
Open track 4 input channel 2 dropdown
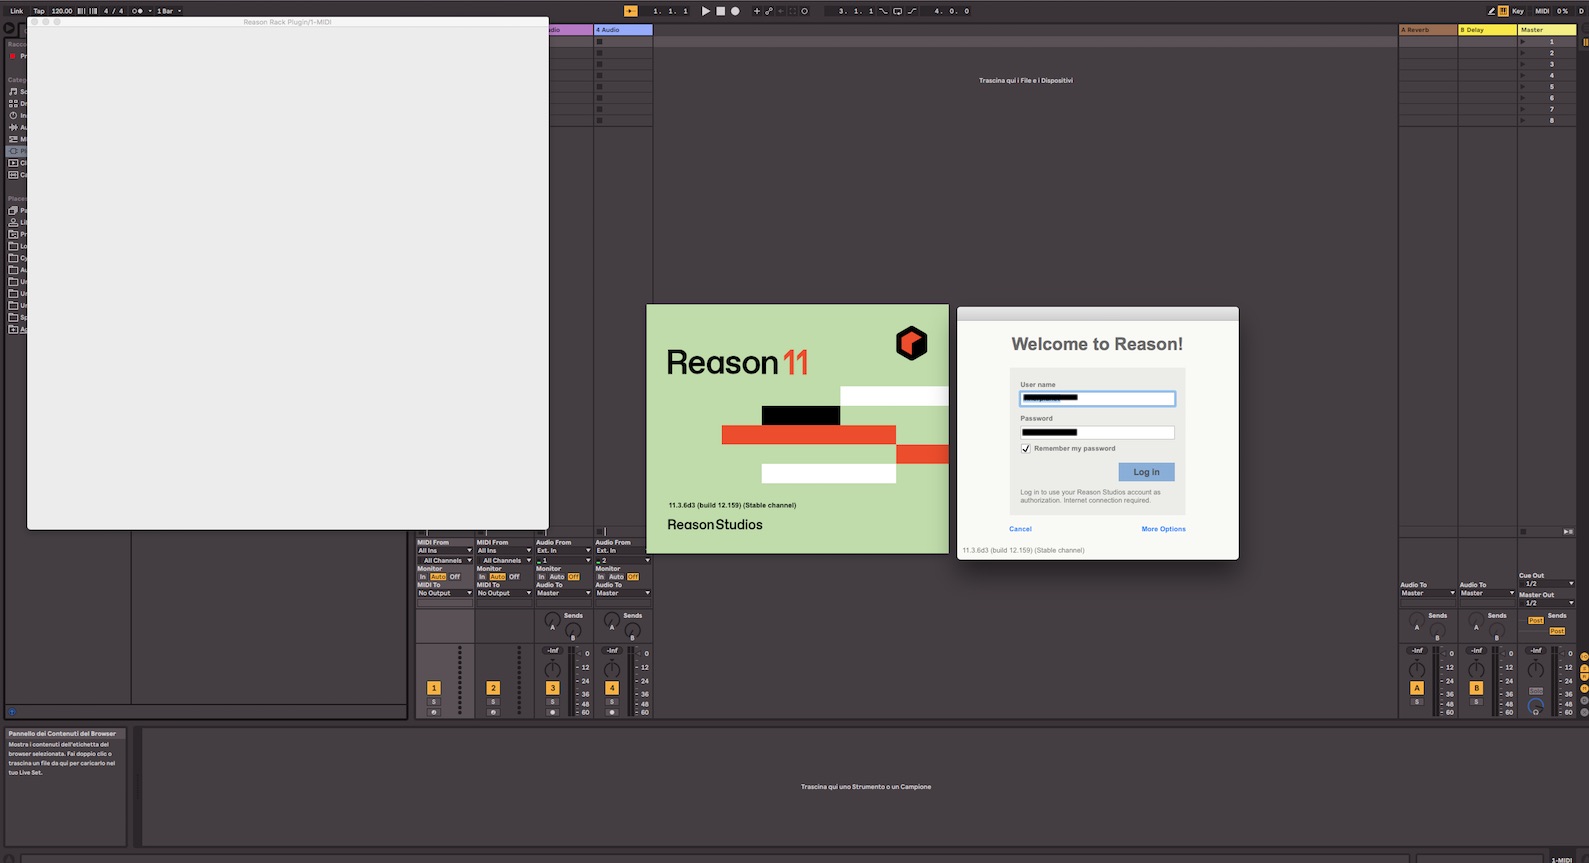click(x=623, y=560)
